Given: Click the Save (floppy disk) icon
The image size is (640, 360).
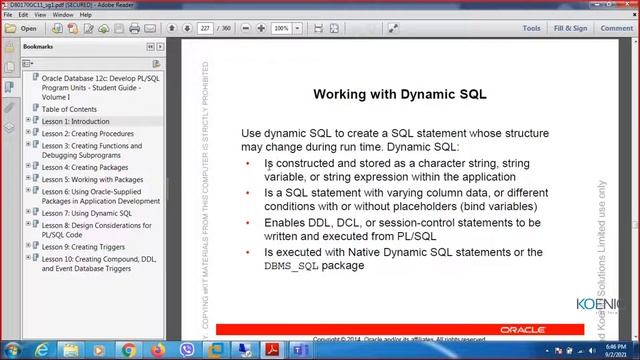Looking at the screenshot, I should pyautogui.click(x=119, y=29).
